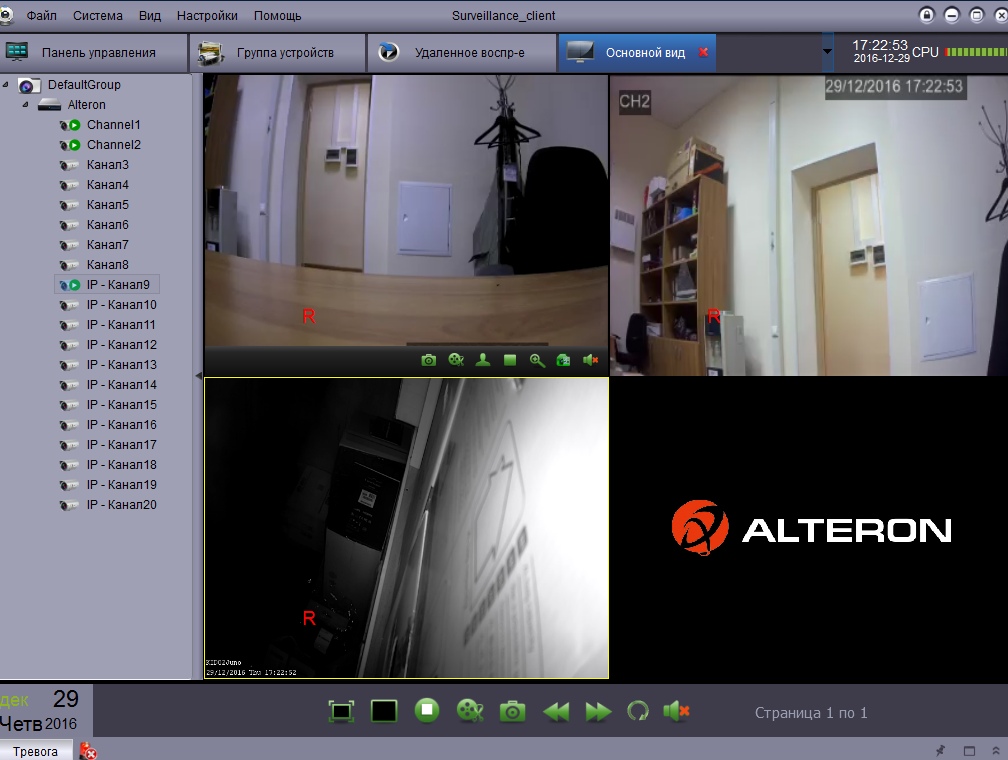1008x760 pixels.
Task: Click the Alteron DVR device icon
Action: 49,105
